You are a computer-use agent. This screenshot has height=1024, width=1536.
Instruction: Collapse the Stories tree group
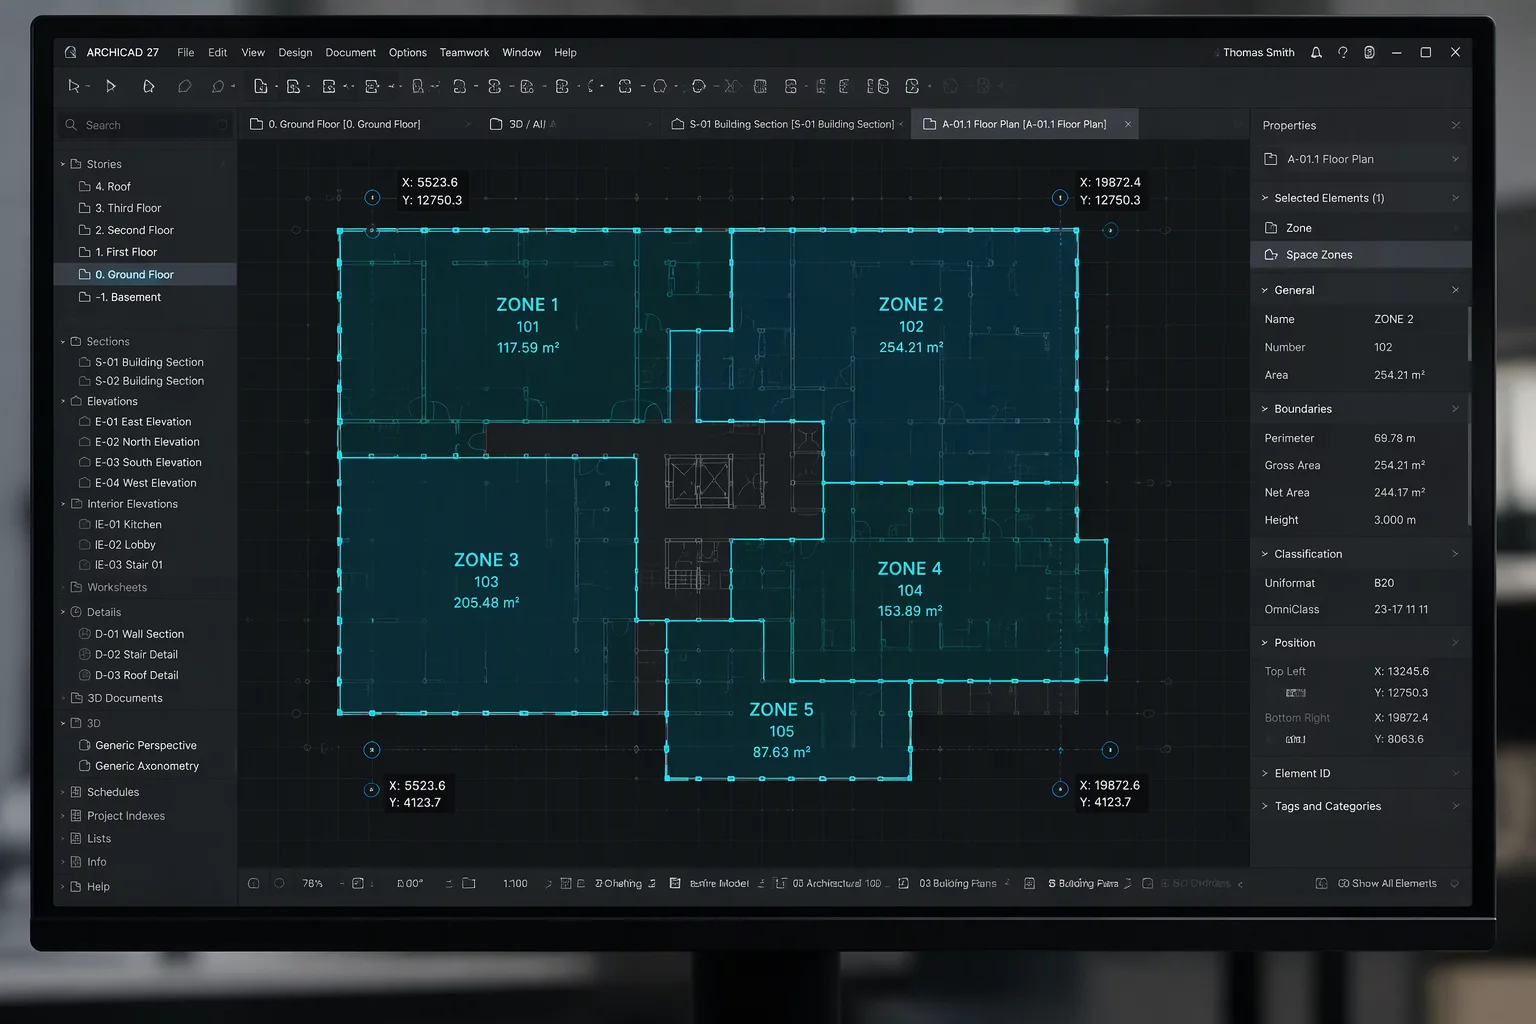pos(63,164)
